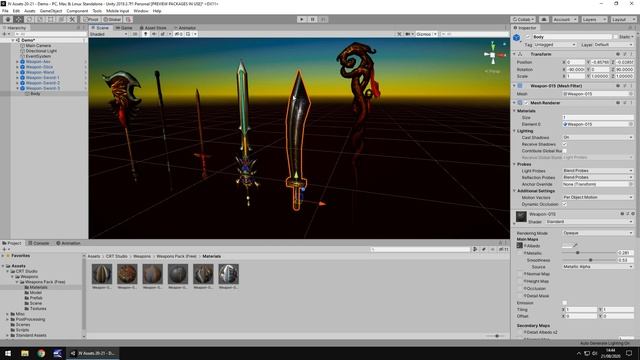Toggle grid visibility icon in Scene toolbar
The image size is (640, 360).
coord(189,34)
